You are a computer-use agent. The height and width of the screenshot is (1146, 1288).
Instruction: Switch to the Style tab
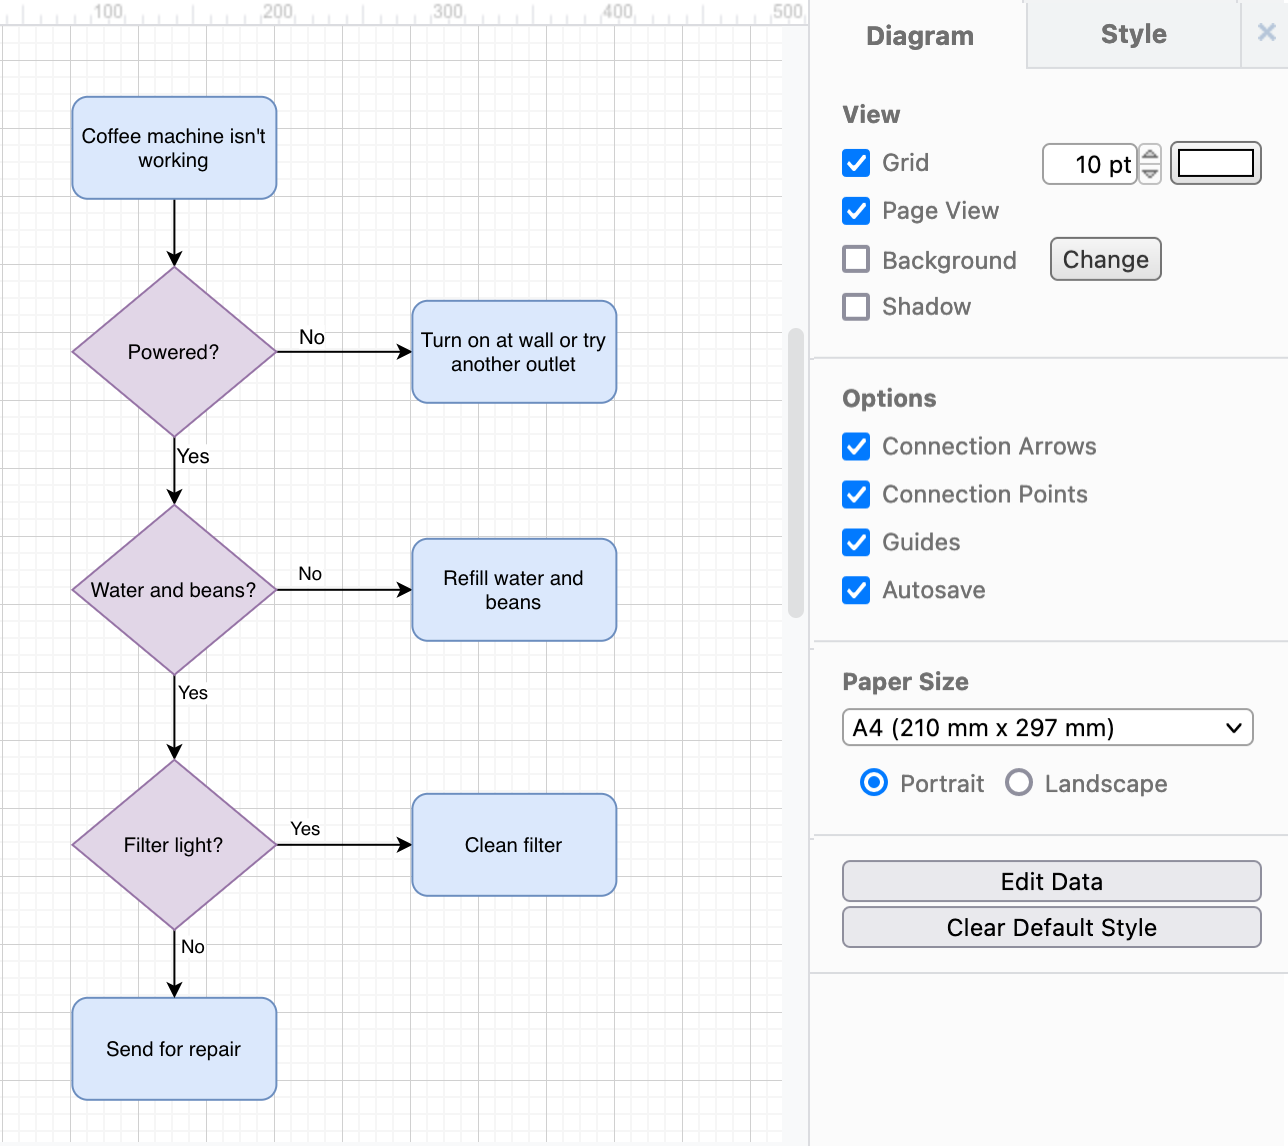tap(1132, 35)
